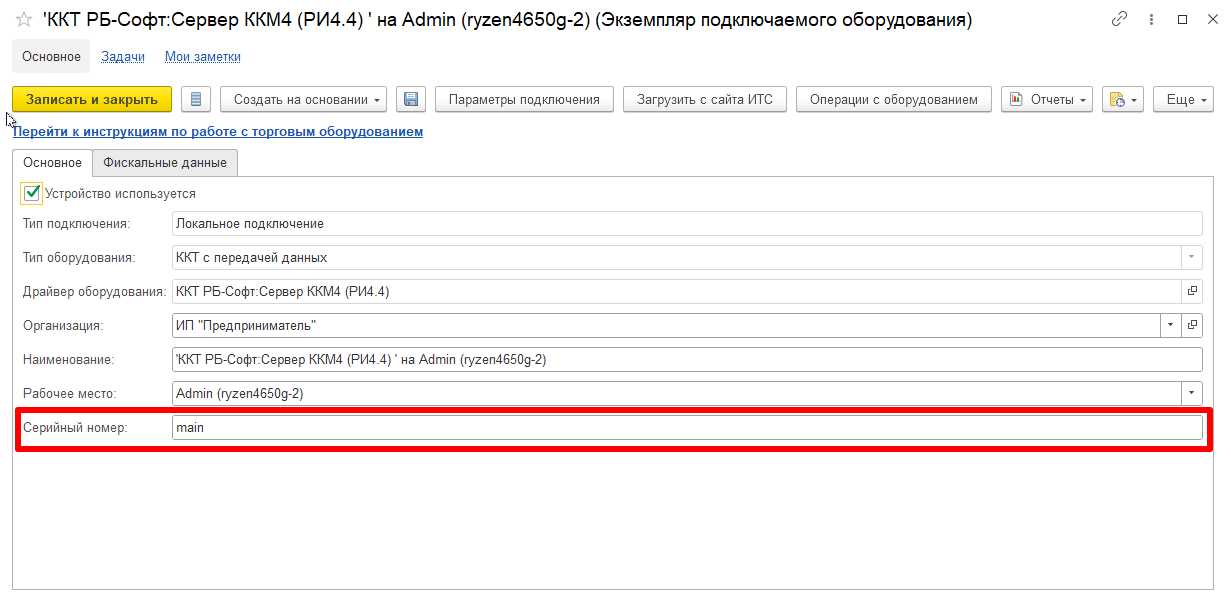This screenshot has height=597, width=1231.
Task: Open Тип оборудования dropdown arrow
Action: click(x=1192, y=257)
